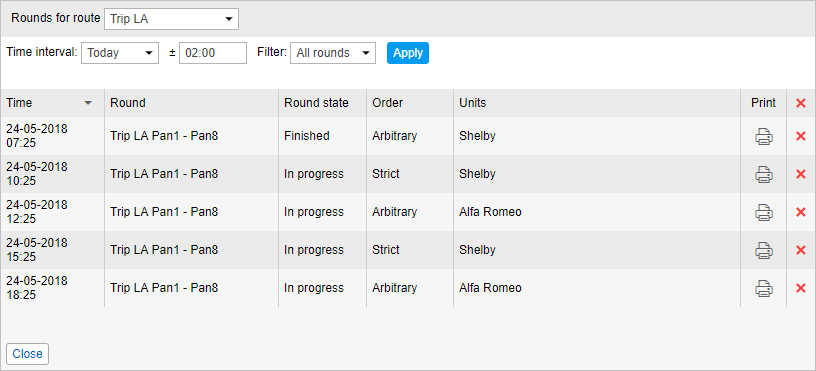Open the Rounds for route dropdown
The width and height of the screenshot is (816, 371).
click(171, 19)
